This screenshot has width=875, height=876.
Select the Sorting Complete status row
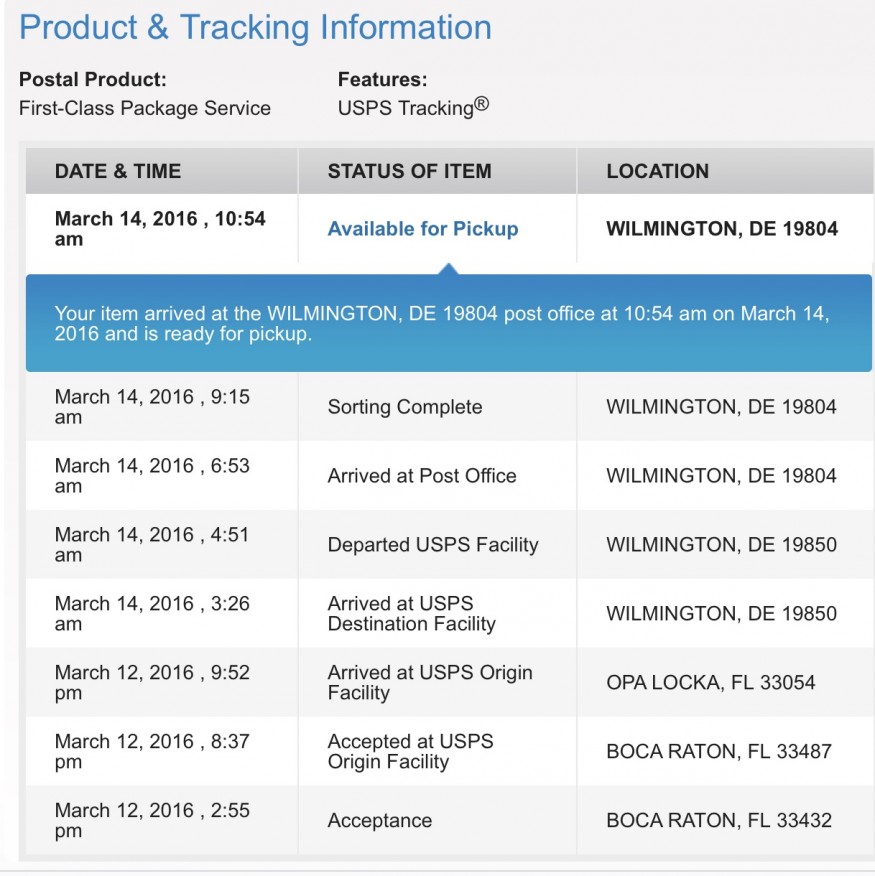click(x=449, y=407)
